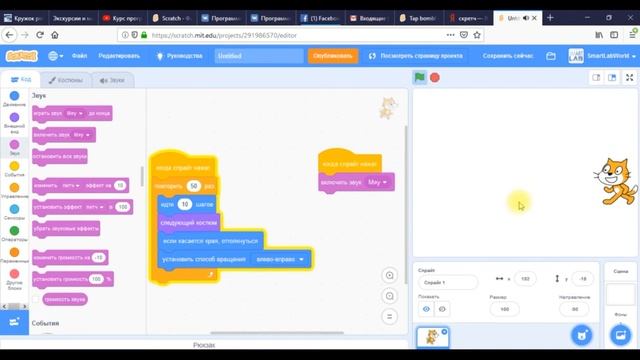Click the sprite direction field

click(x=575, y=309)
